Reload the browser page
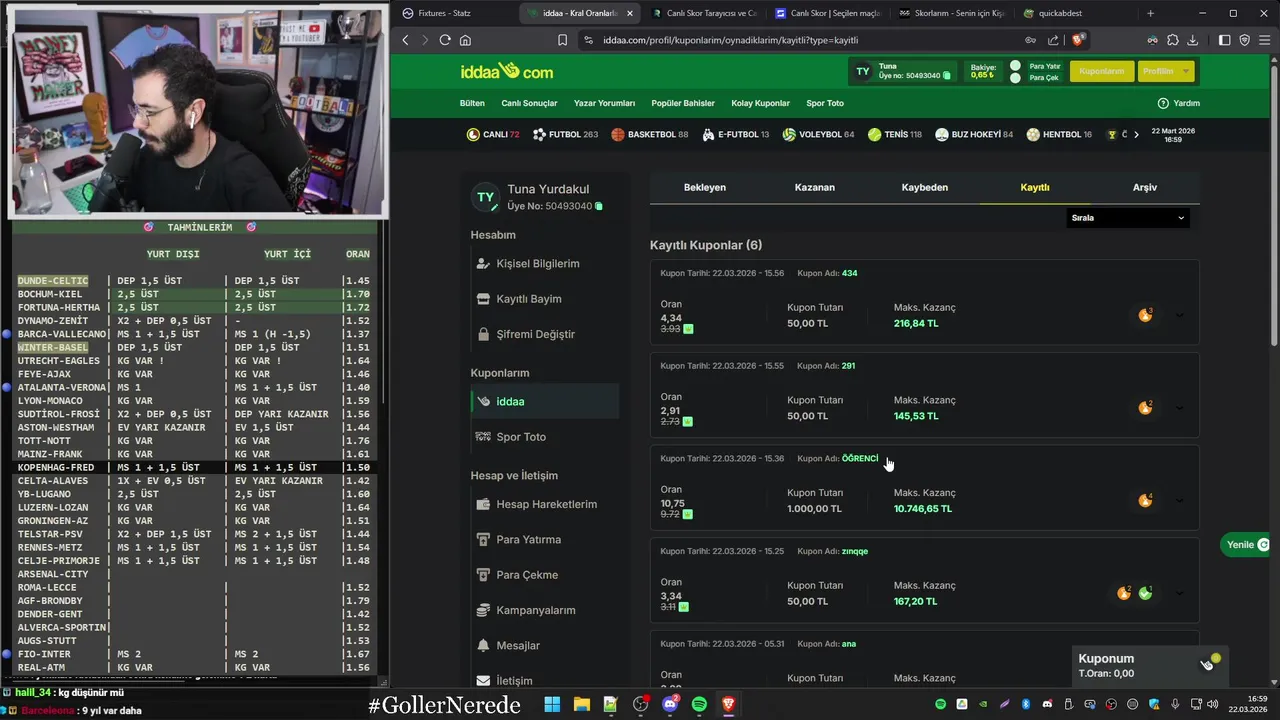 pos(445,40)
